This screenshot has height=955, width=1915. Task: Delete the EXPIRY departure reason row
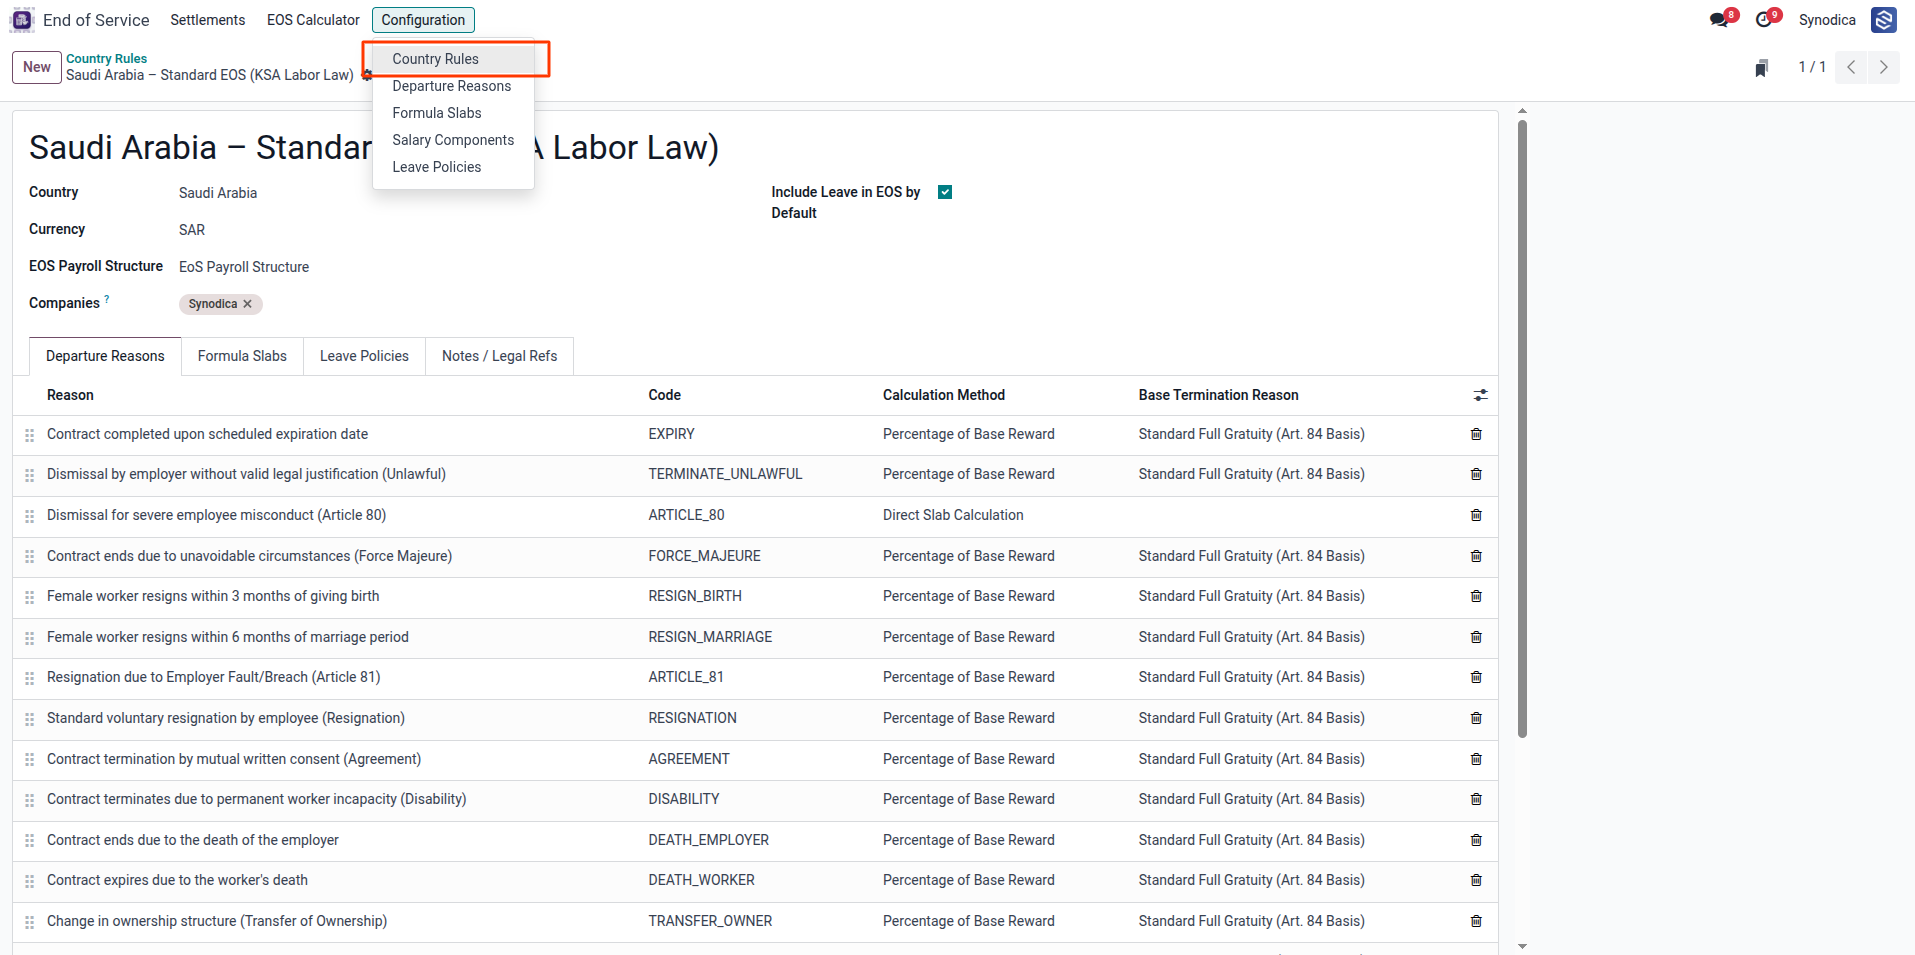[x=1476, y=434]
